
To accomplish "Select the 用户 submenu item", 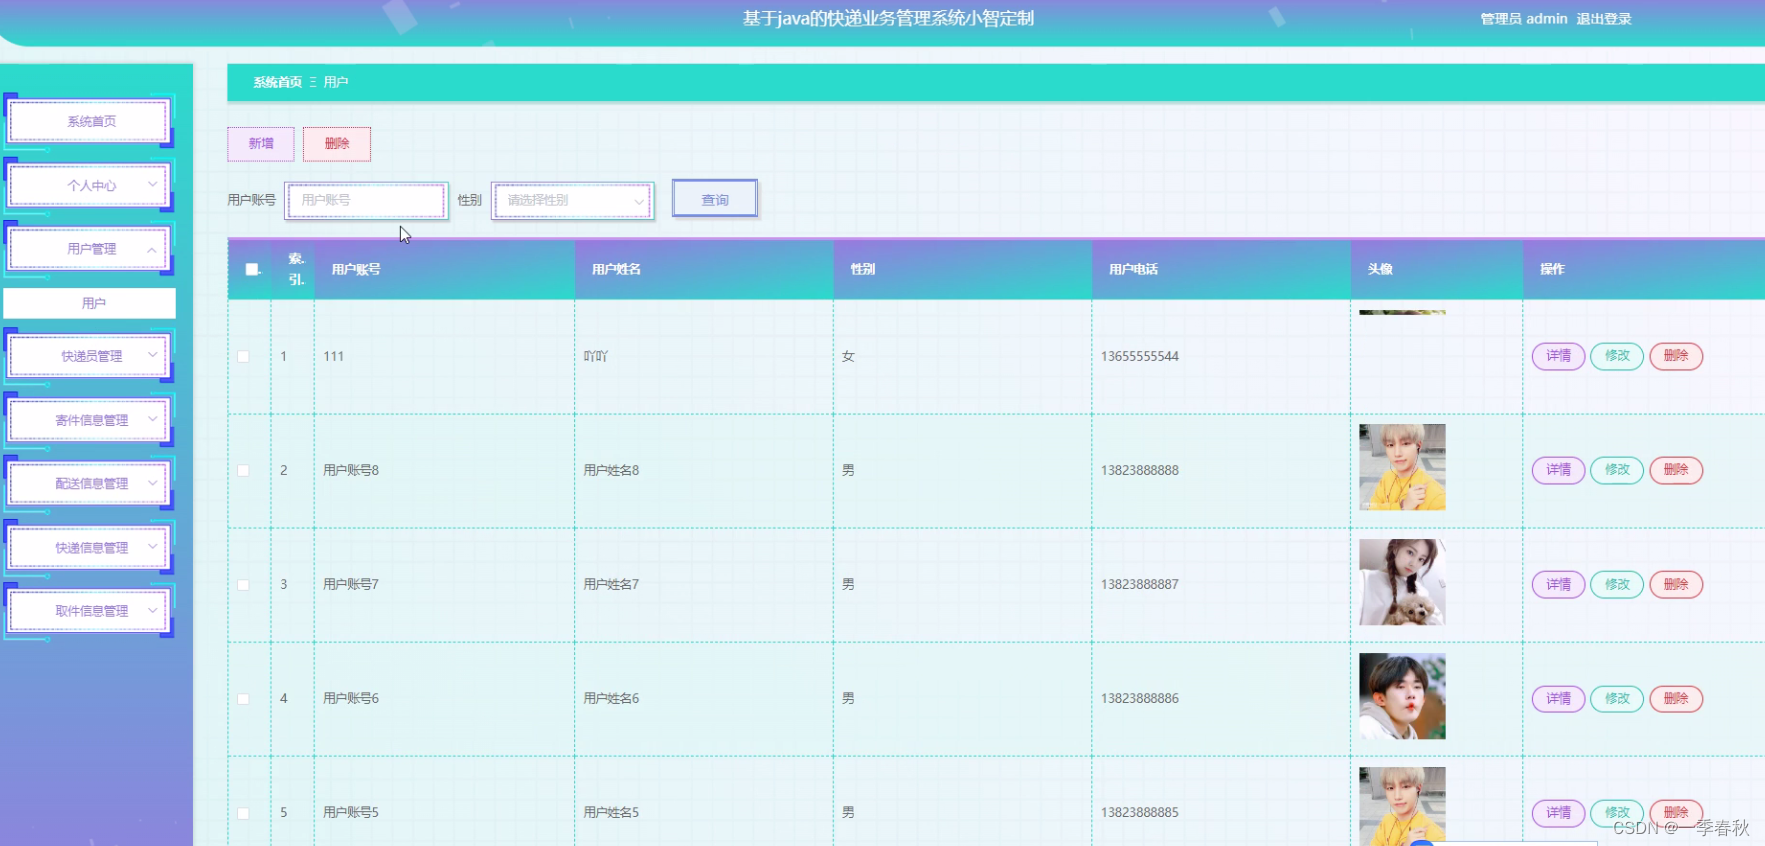I will [x=90, y=303].
